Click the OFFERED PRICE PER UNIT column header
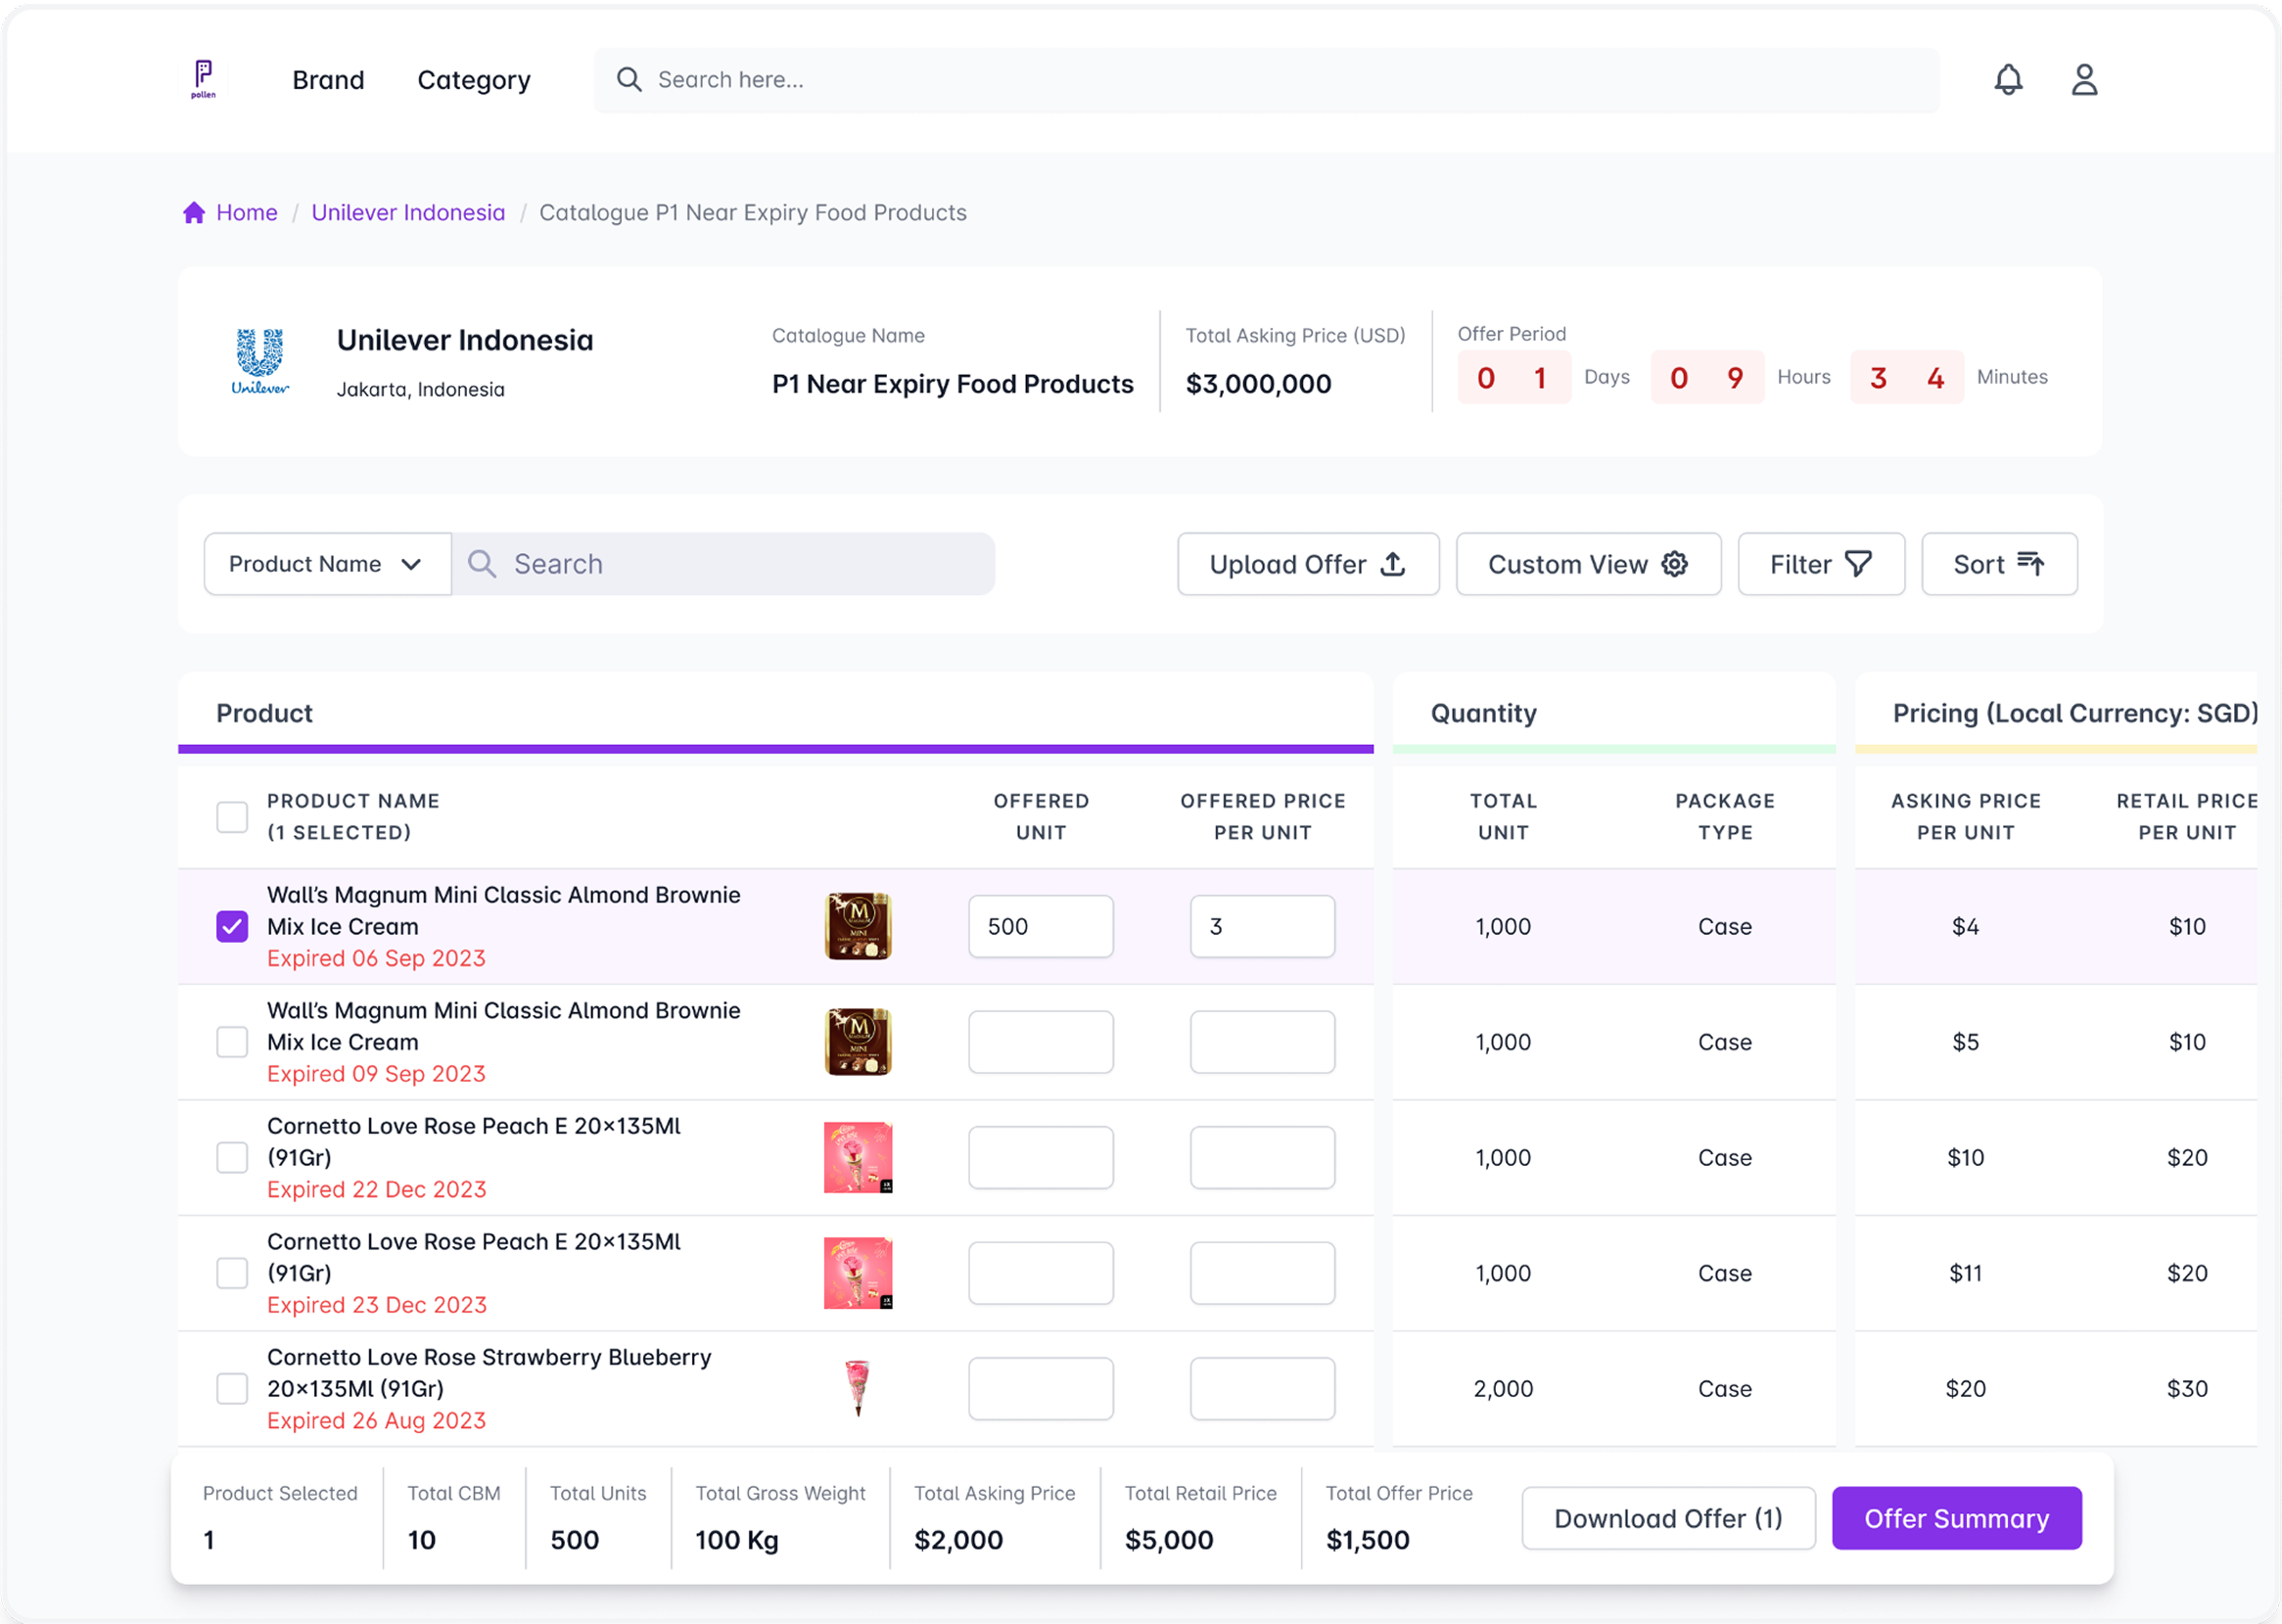 (1263, 817)
